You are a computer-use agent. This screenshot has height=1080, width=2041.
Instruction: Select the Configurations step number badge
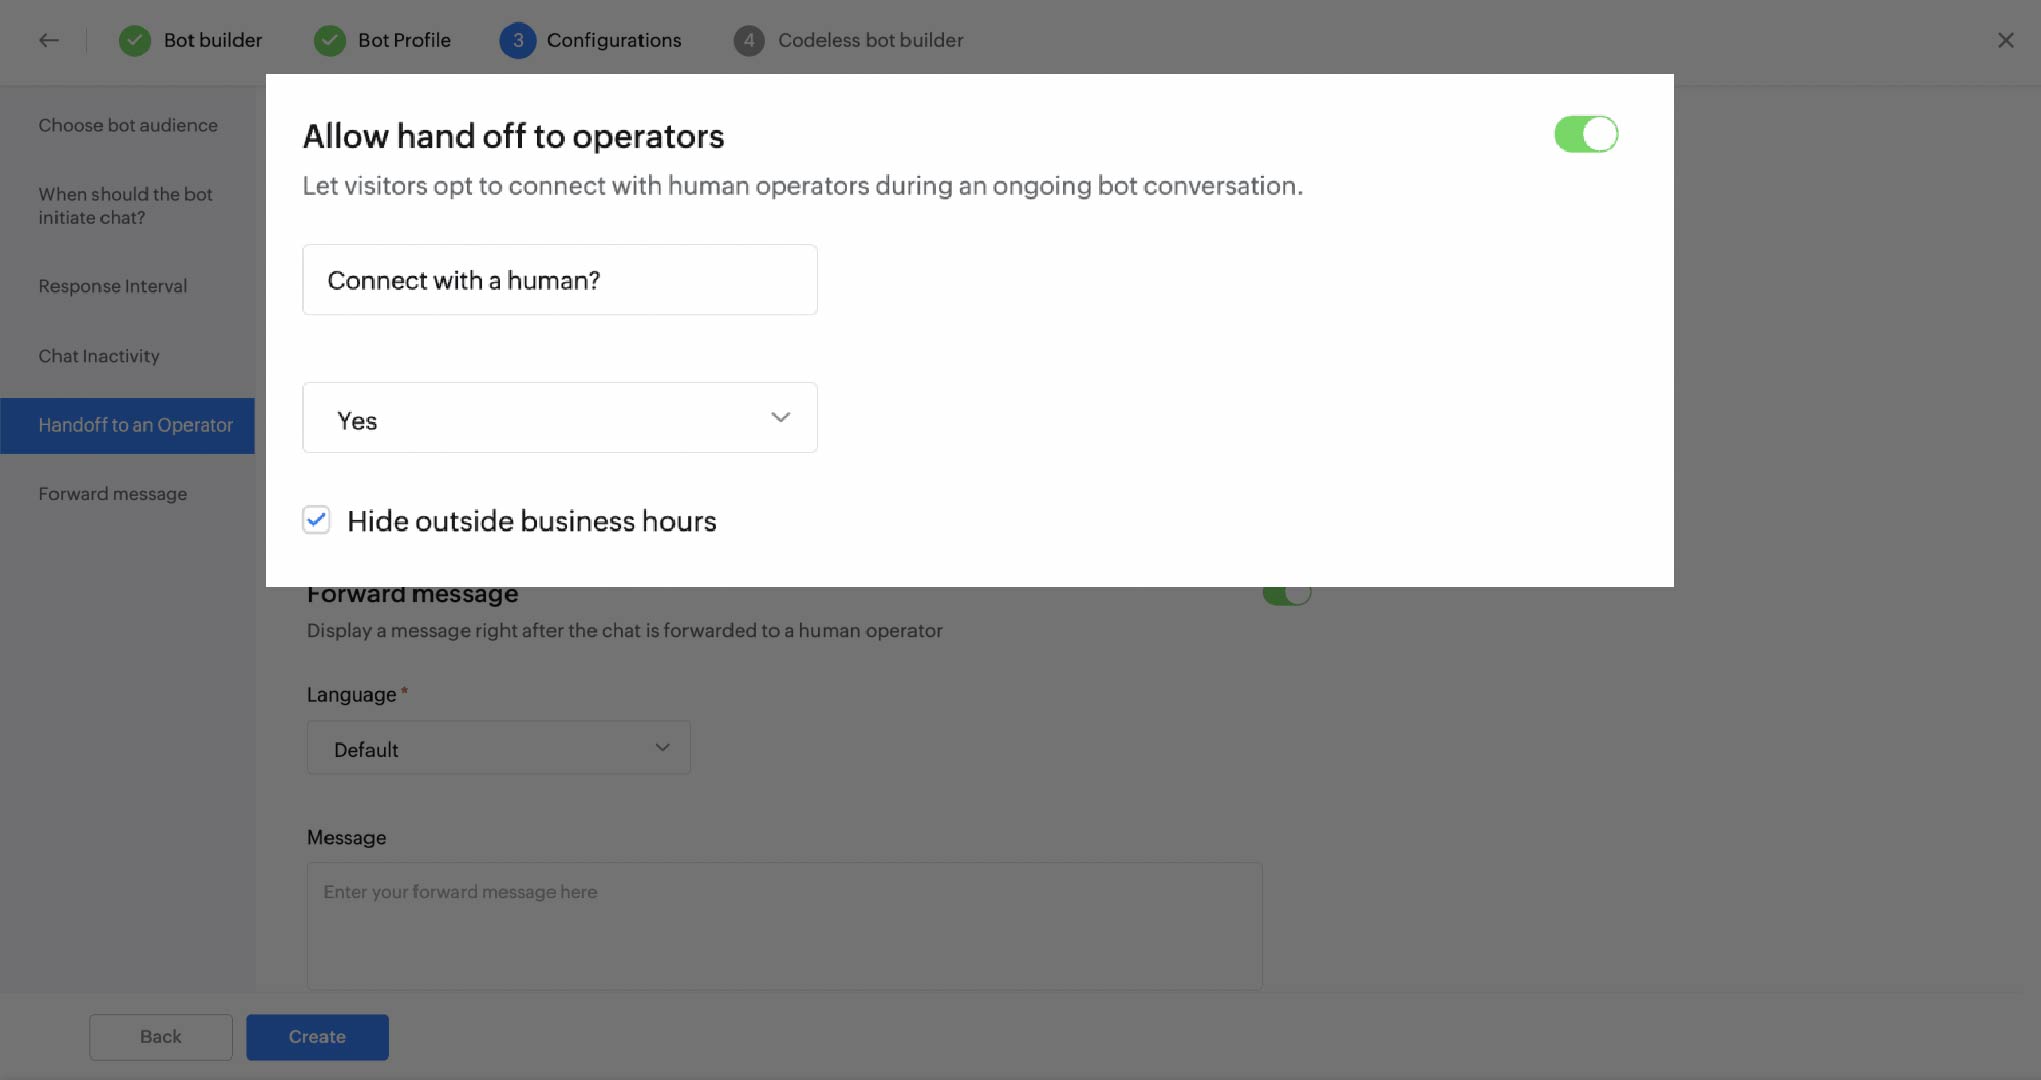[517, 41]
